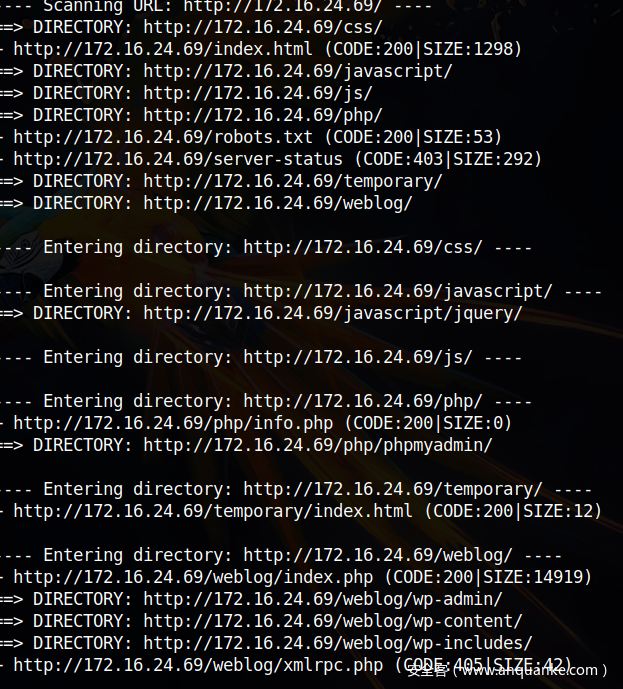Click the phpmyadmin directory URL
The height and width of the screenshot is (689, 623).
[x=318, y=445]
